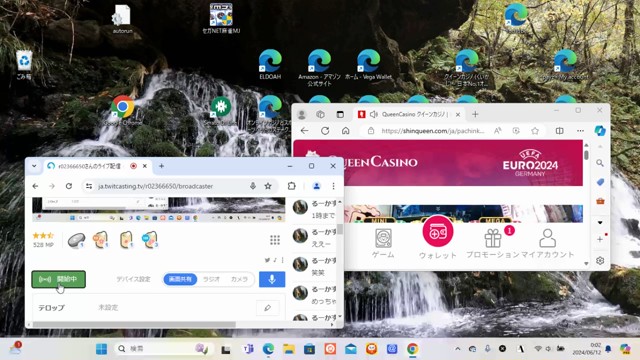640x360 pixels.
Task: Edit the テロップ caption with pencil button
Action: (267, 308)
